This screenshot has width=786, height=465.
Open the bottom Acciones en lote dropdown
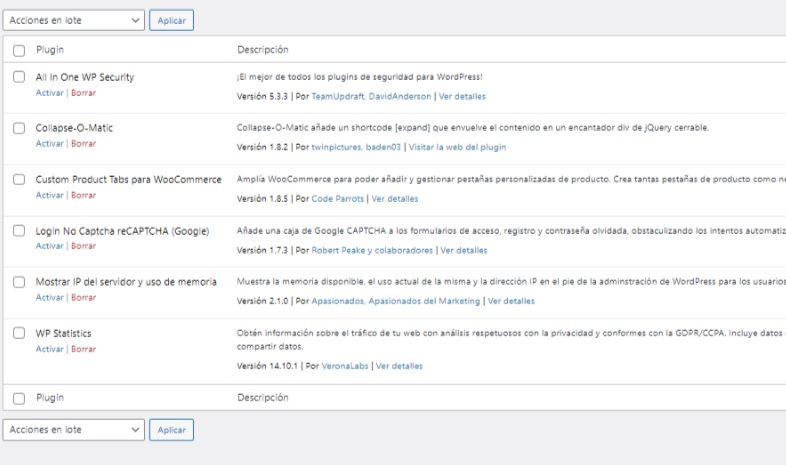pos(74,429)
